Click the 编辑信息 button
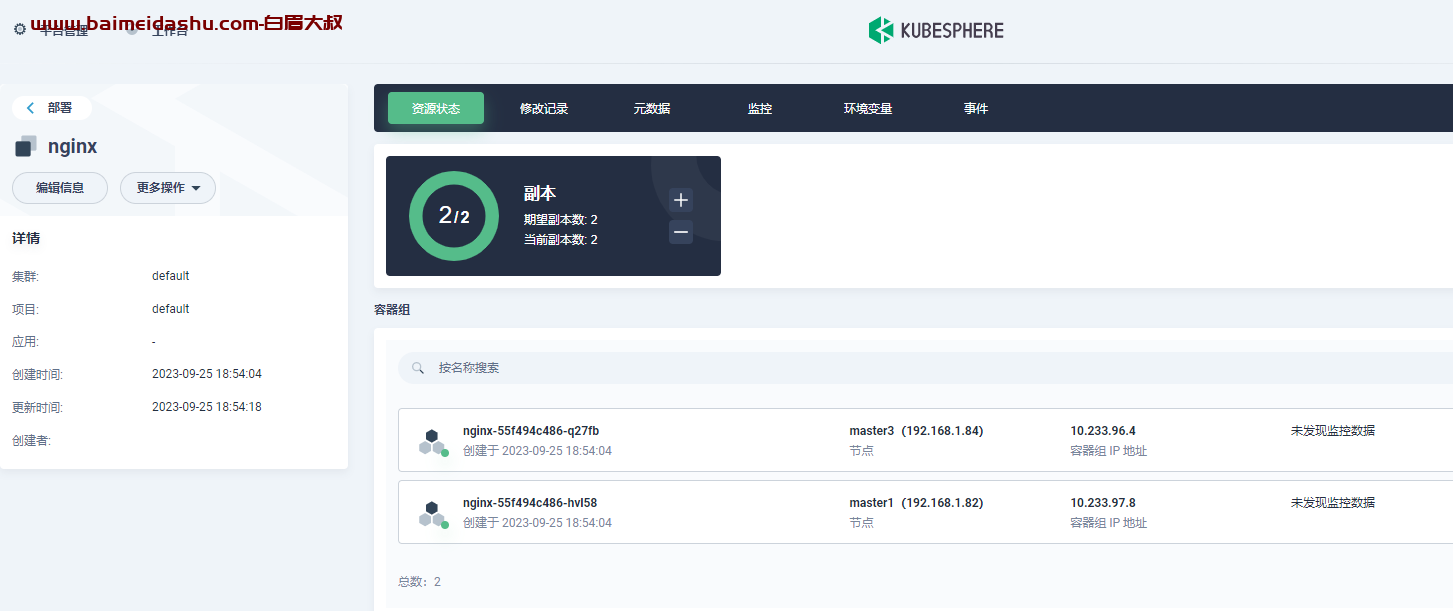Screen dimensions: 1453x611 pyautogui.click(x=60, y=188)
